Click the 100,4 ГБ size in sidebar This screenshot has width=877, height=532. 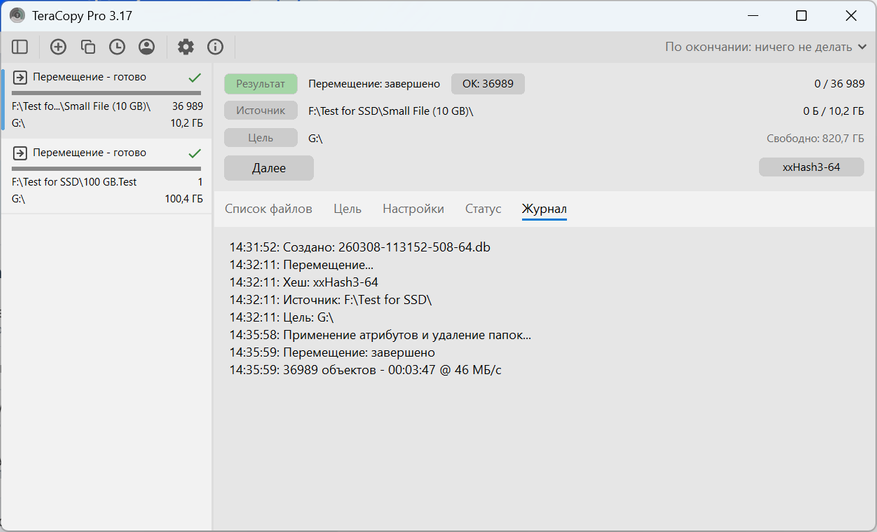pos(184,199)
